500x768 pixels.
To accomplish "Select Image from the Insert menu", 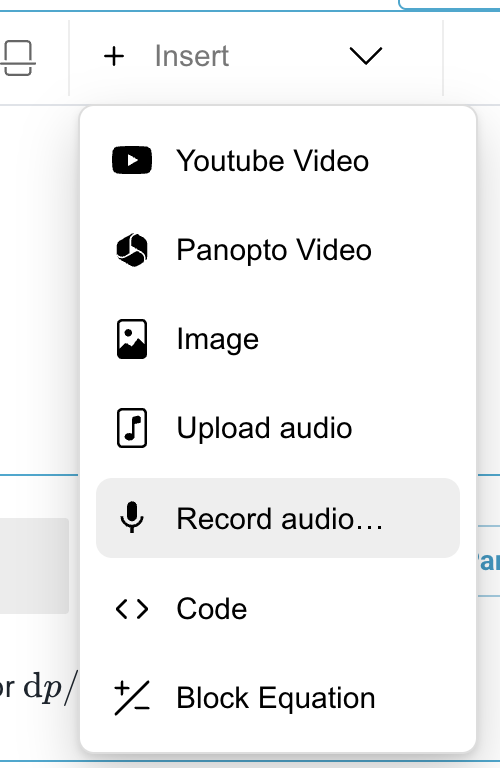I will [278, 339].
